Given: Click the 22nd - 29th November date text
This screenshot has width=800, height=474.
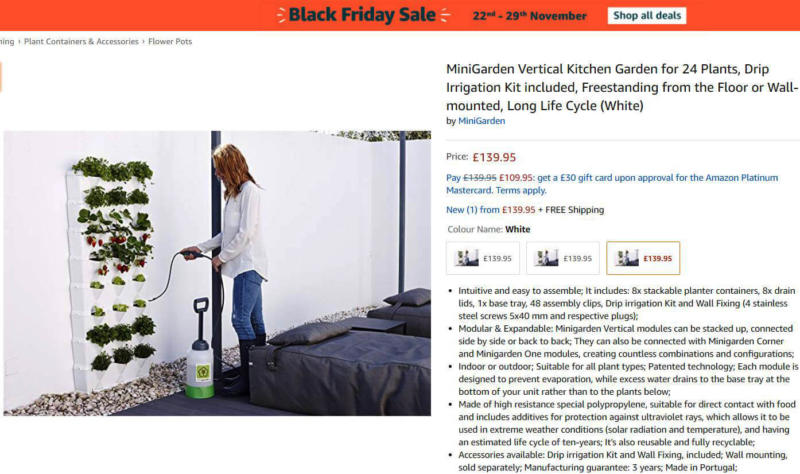Looking at the screenshot, I should (529, 16).
